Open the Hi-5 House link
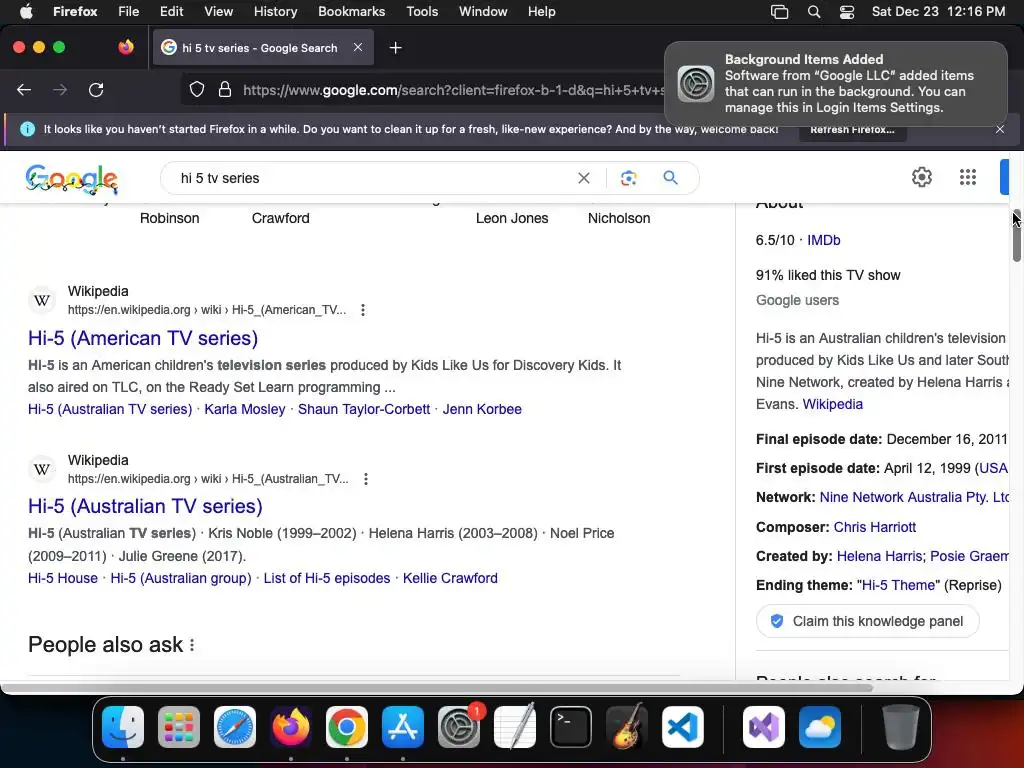This screenshot has width=1024, height=768. click(x=63, y=579)
